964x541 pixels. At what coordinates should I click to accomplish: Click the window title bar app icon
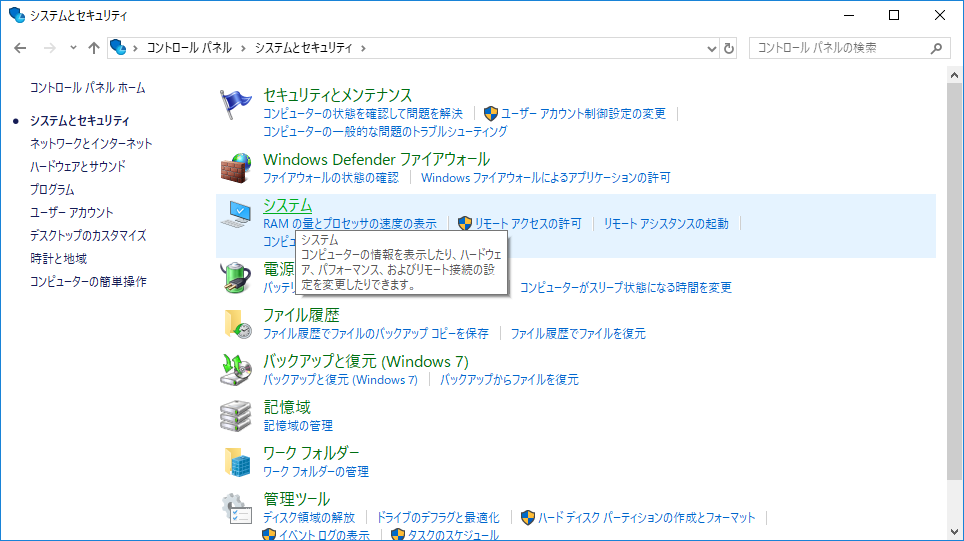pos(17,15)
